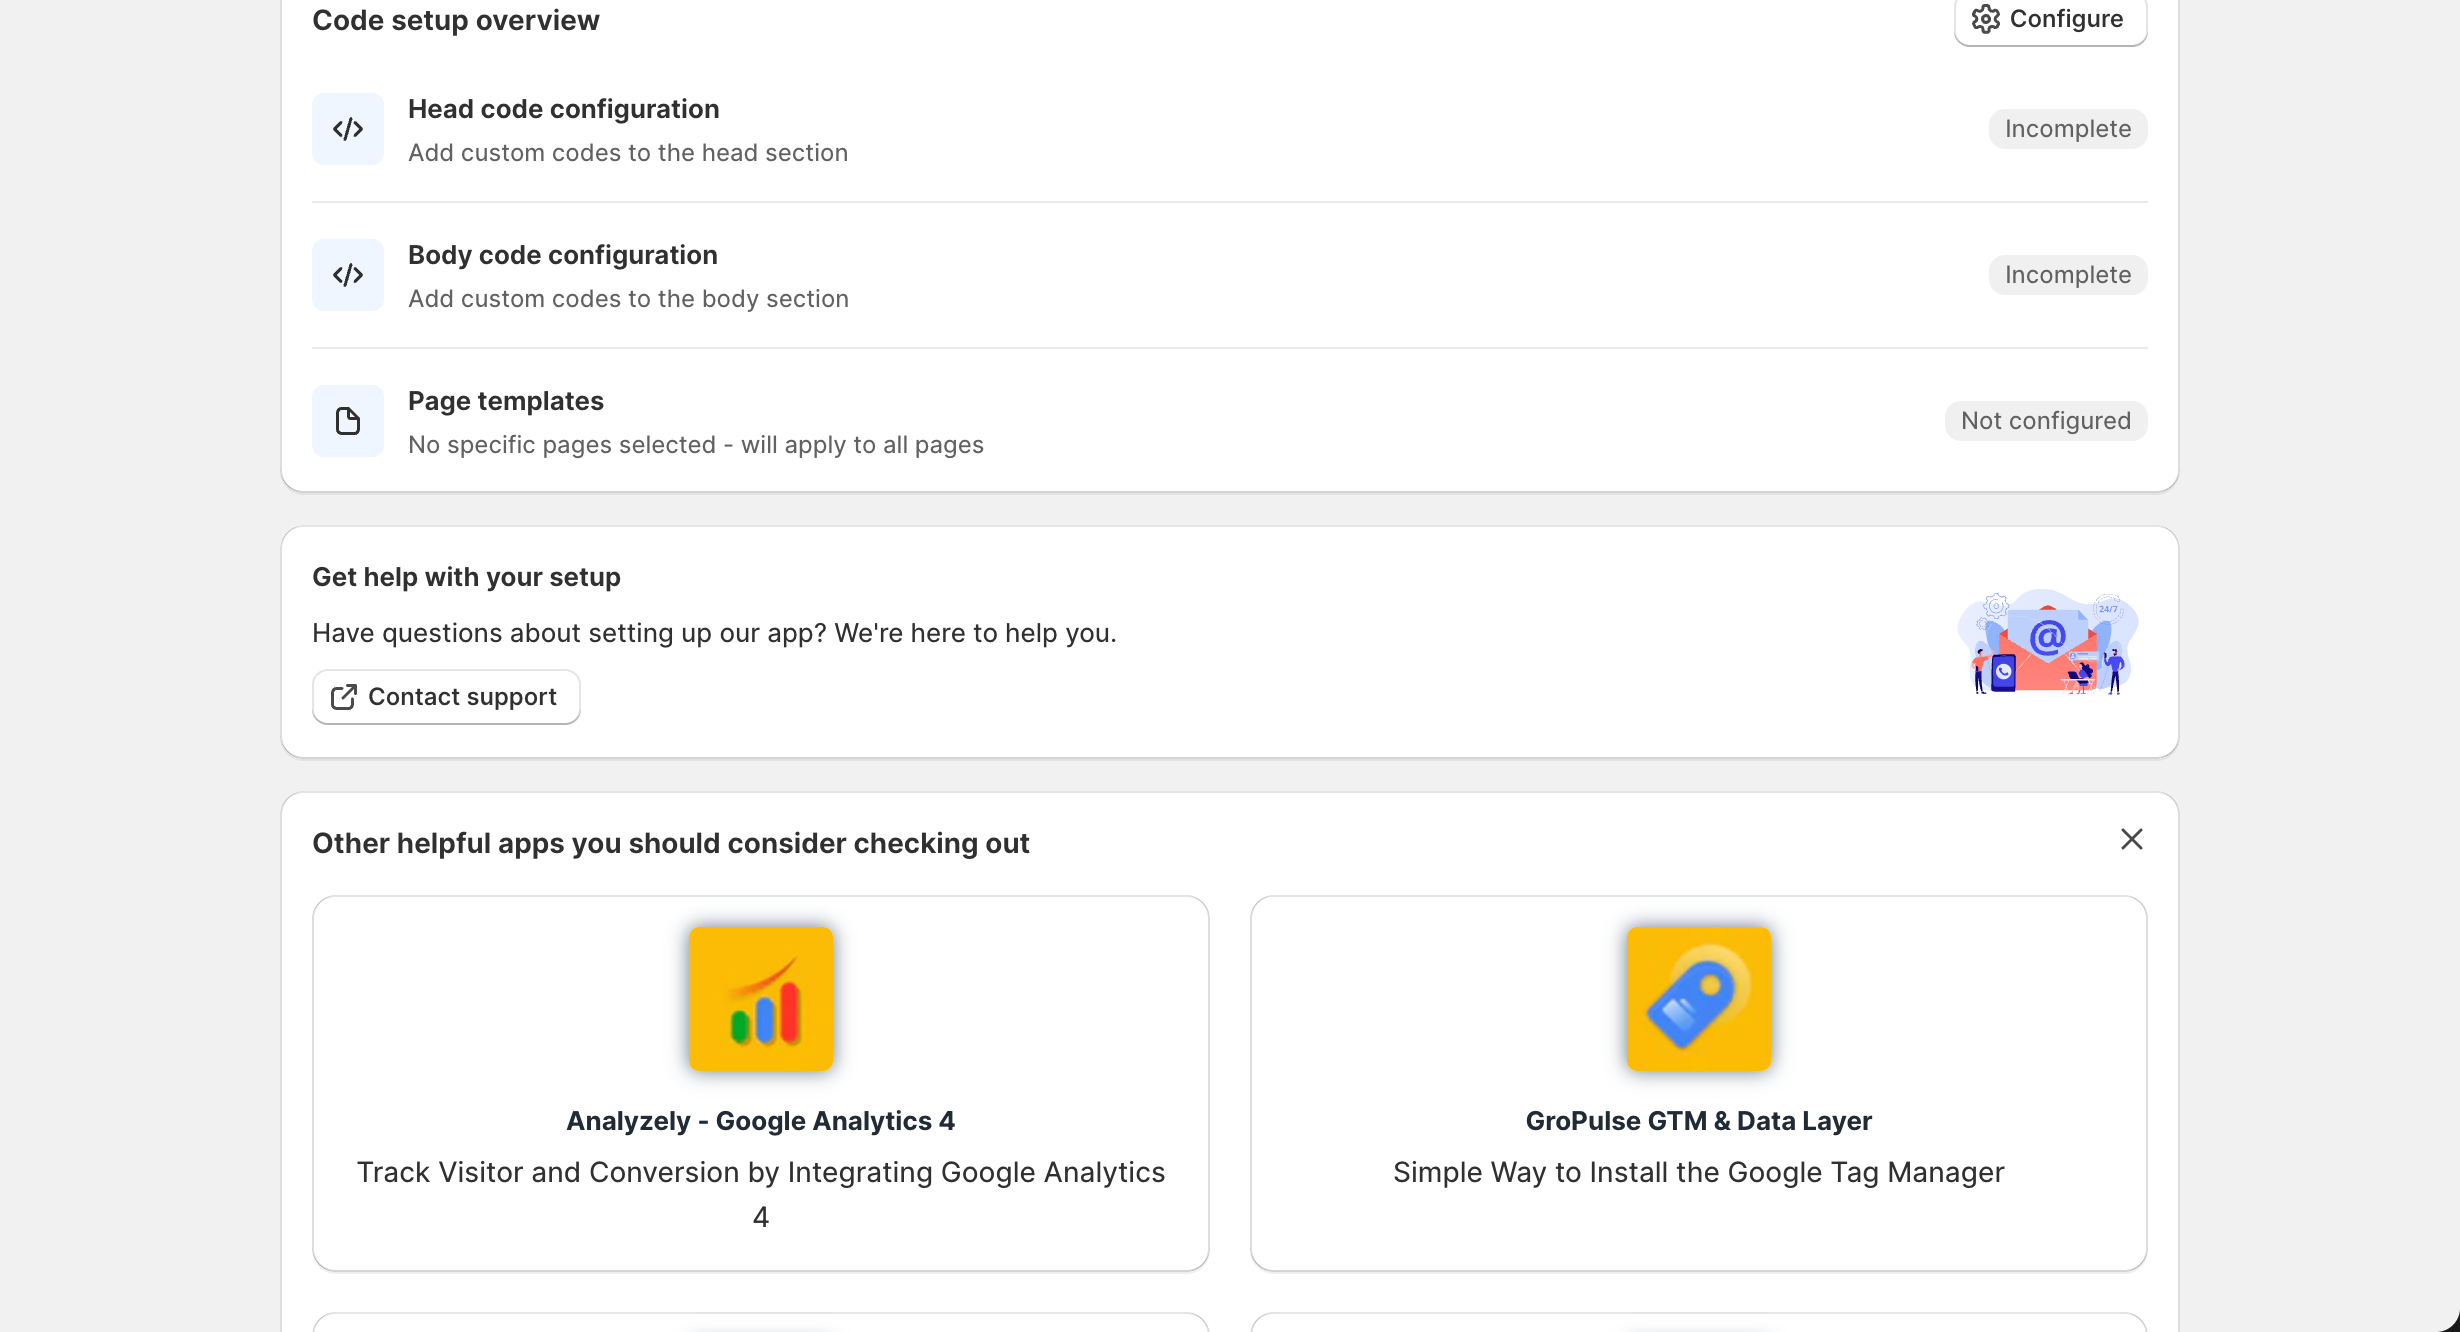This screenshot has height=1332, width=2460.
Task: Click the Analyzely Google Analytics 4 app icon
Action: 760,999
